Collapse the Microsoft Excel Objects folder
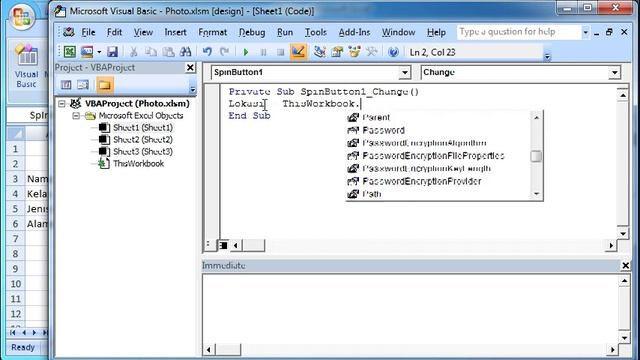 [76, 116]
